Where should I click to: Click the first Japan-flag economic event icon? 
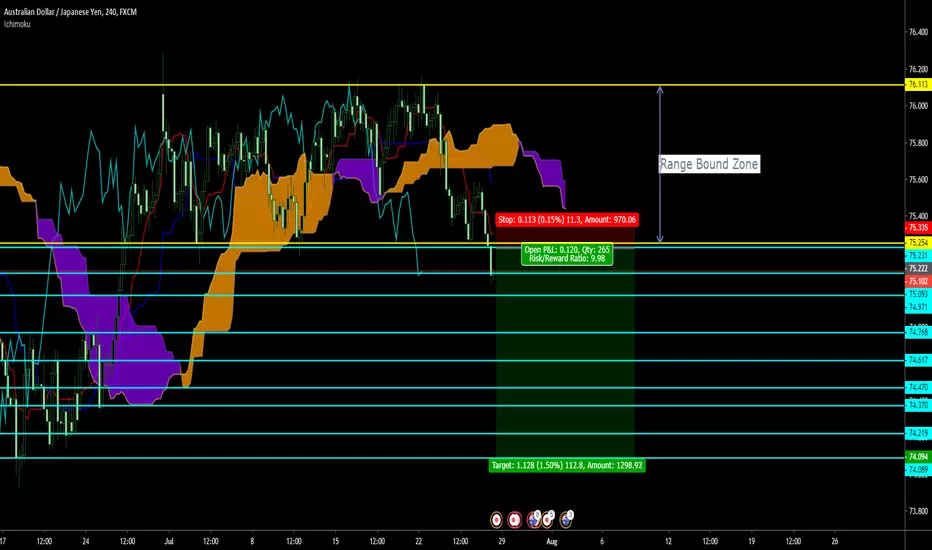[x=496, y=520]
